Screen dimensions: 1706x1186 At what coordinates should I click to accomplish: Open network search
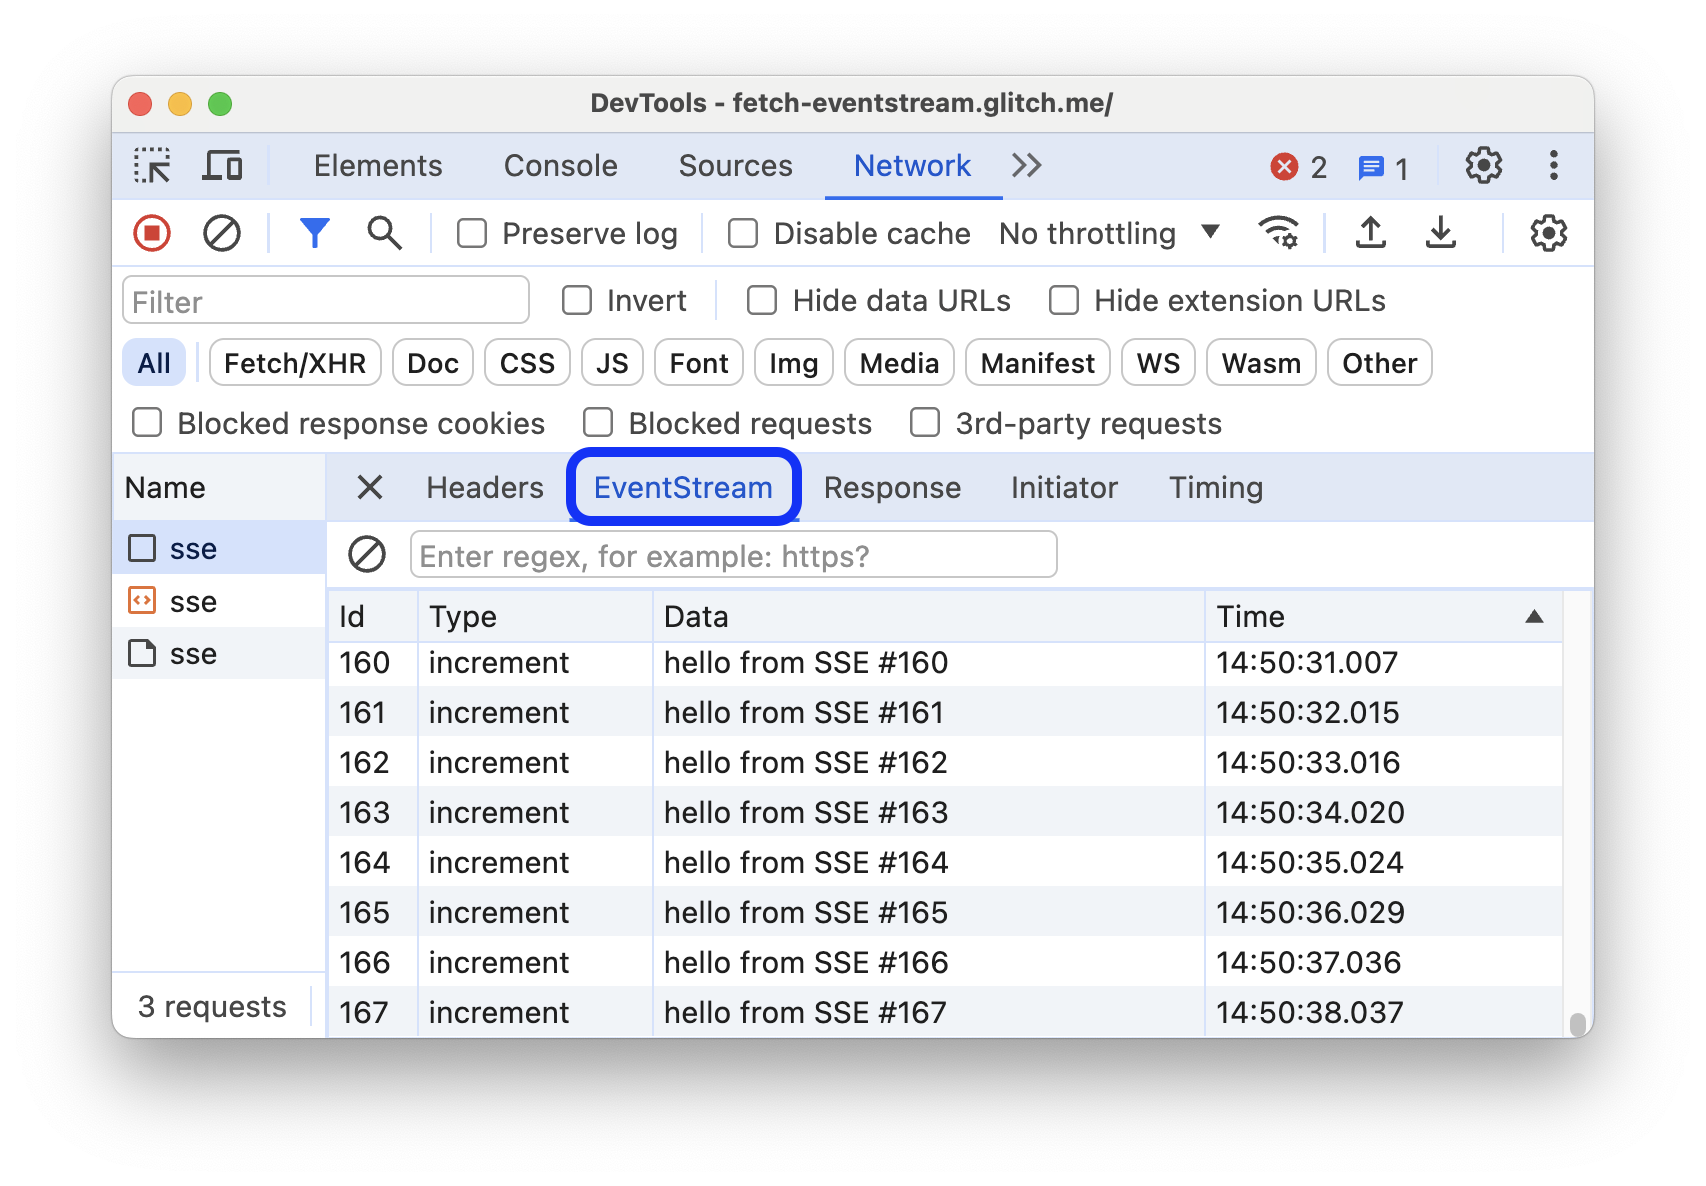[383, 233]
